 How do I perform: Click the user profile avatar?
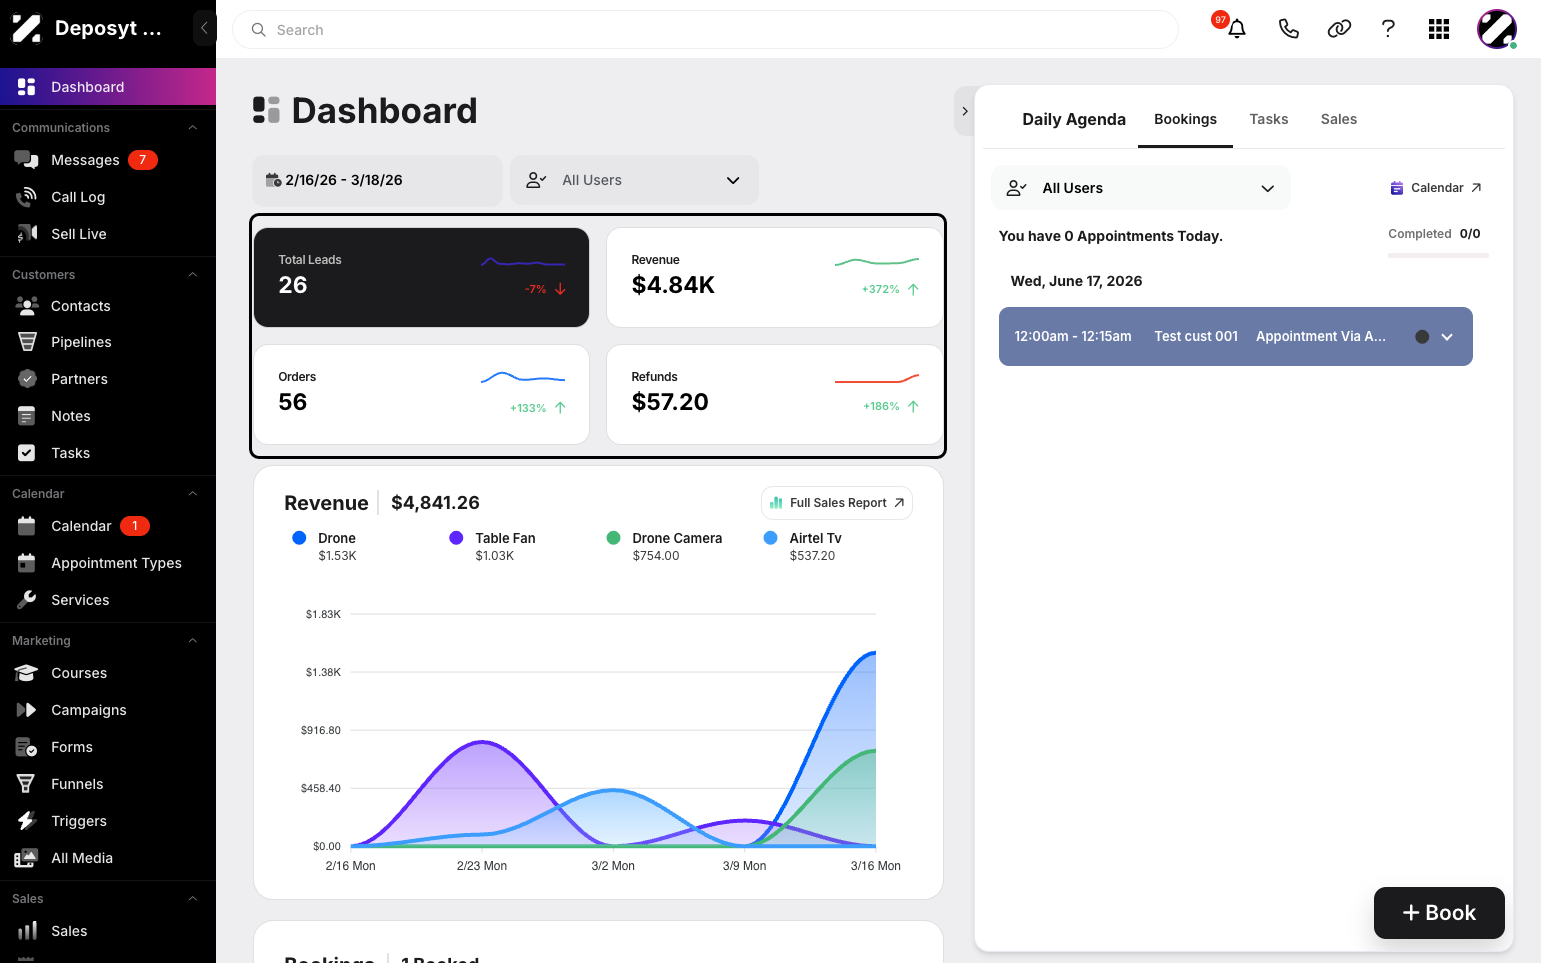[1497, 29]
